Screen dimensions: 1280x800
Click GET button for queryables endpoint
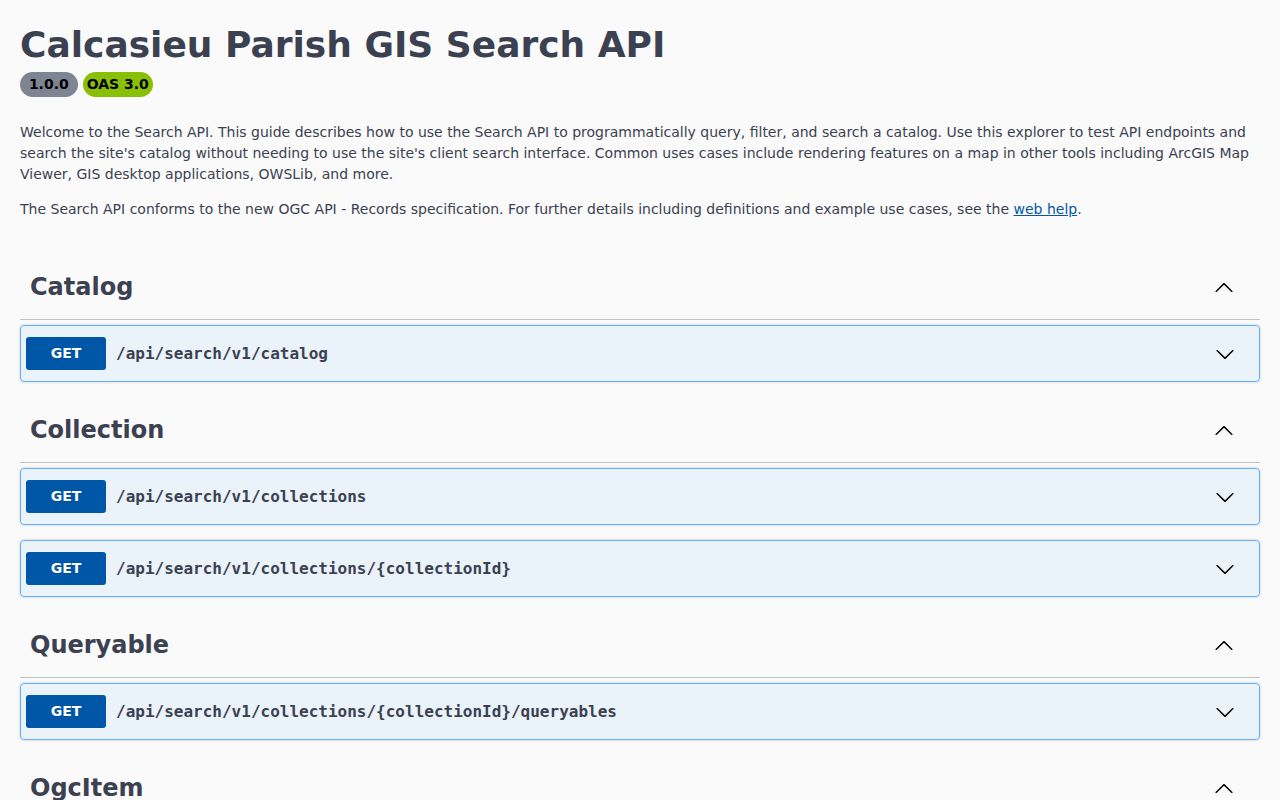click(66, 711)
